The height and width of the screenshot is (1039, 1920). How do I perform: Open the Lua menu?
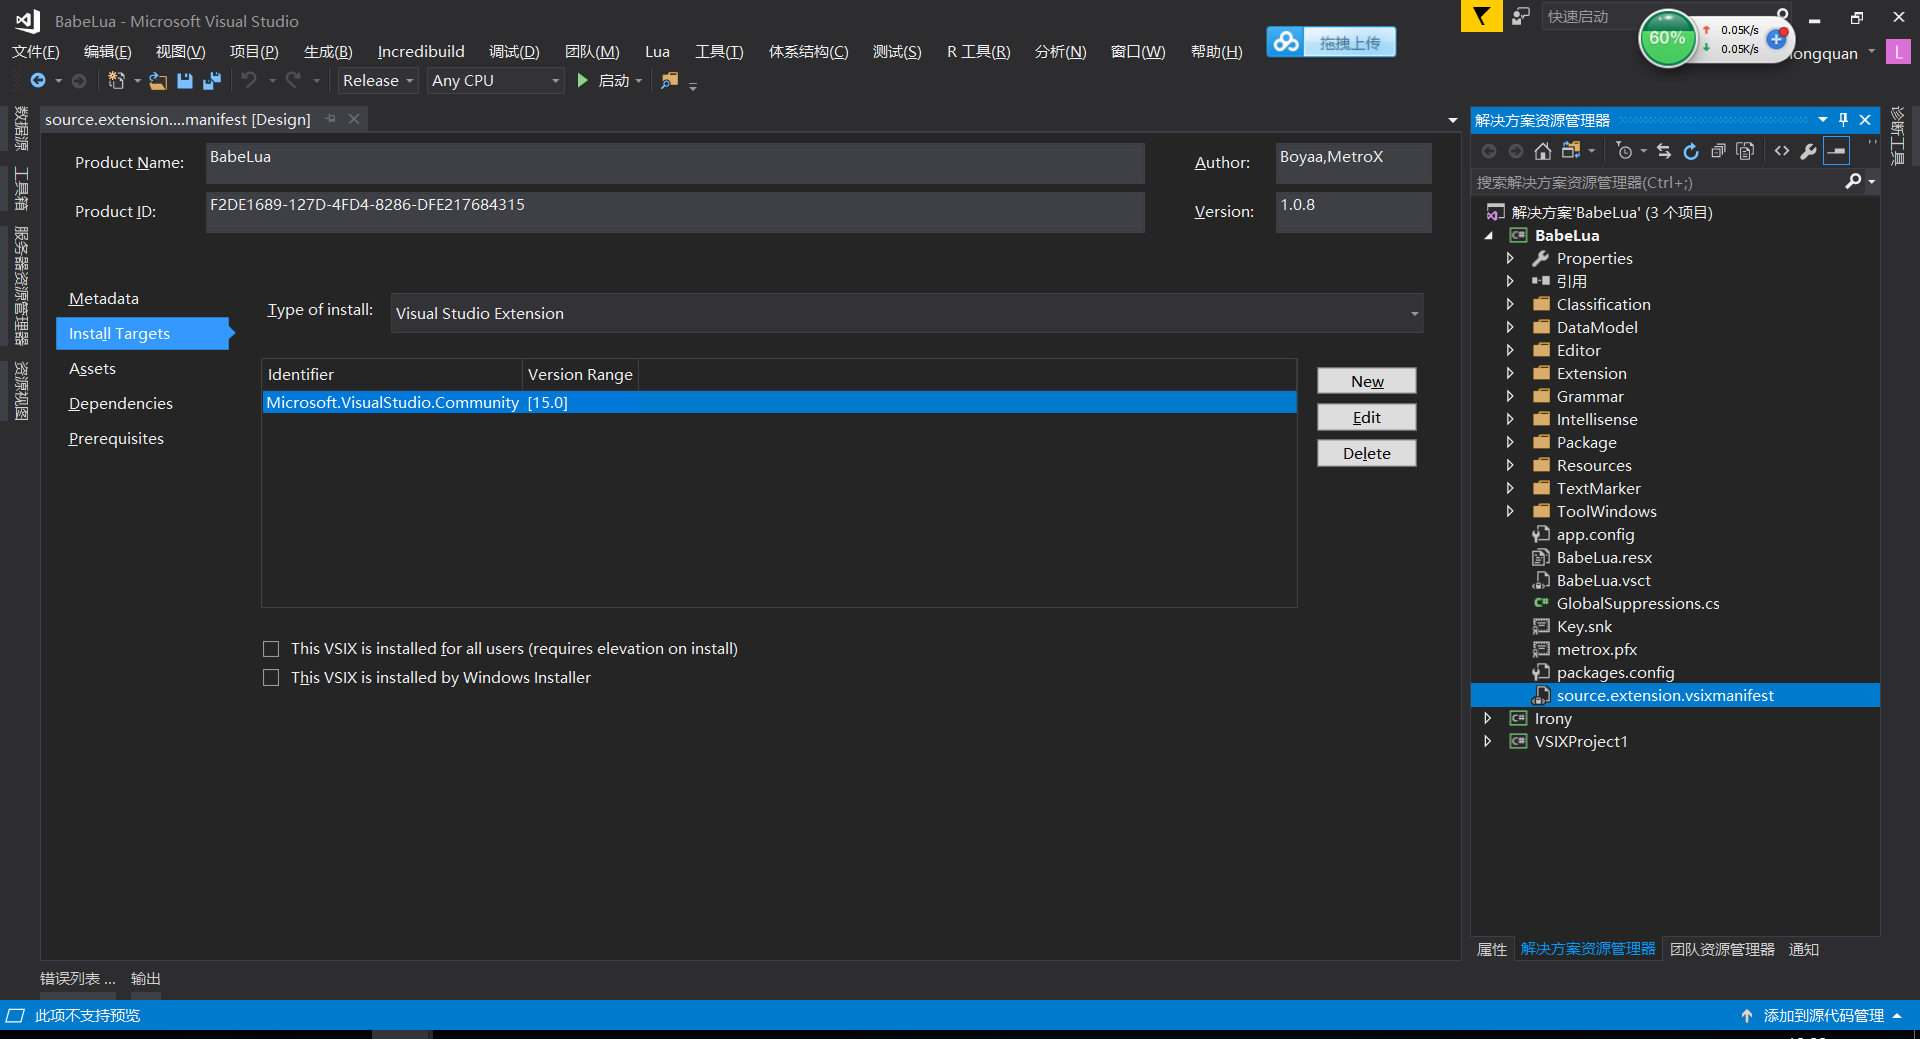[657, 52]
